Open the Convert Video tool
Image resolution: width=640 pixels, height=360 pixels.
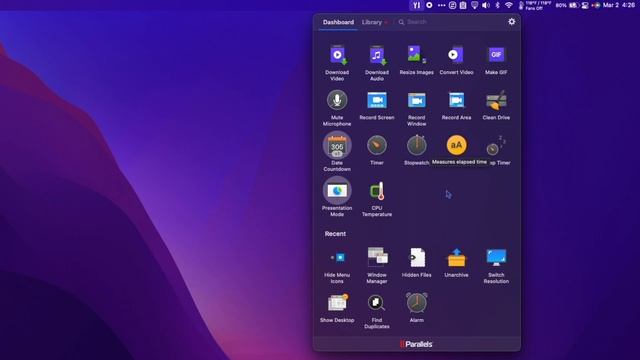click(456, 60)
